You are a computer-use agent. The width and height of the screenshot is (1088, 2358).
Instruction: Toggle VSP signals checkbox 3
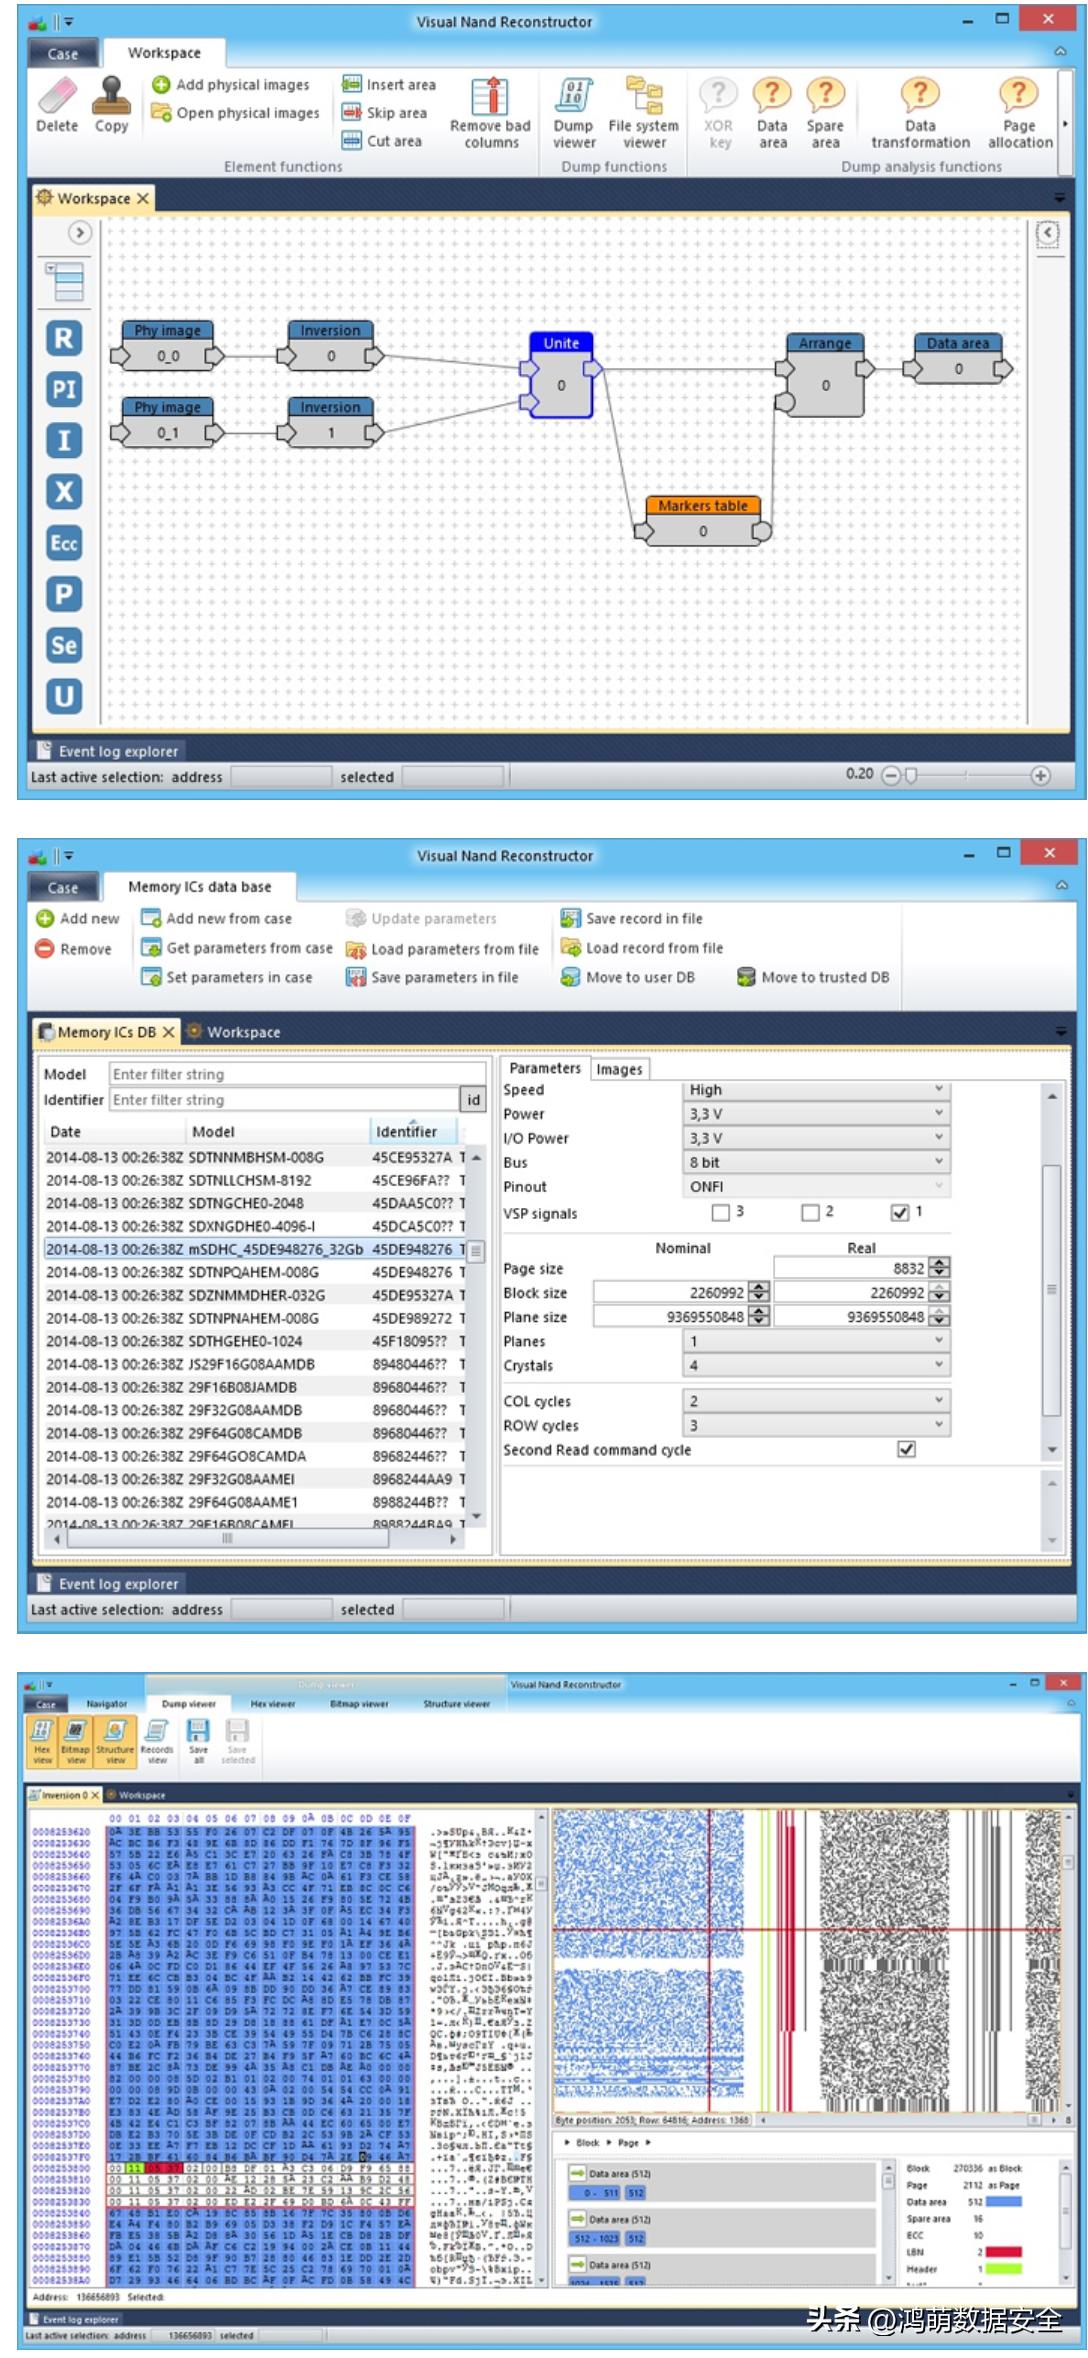[720, 1213]
